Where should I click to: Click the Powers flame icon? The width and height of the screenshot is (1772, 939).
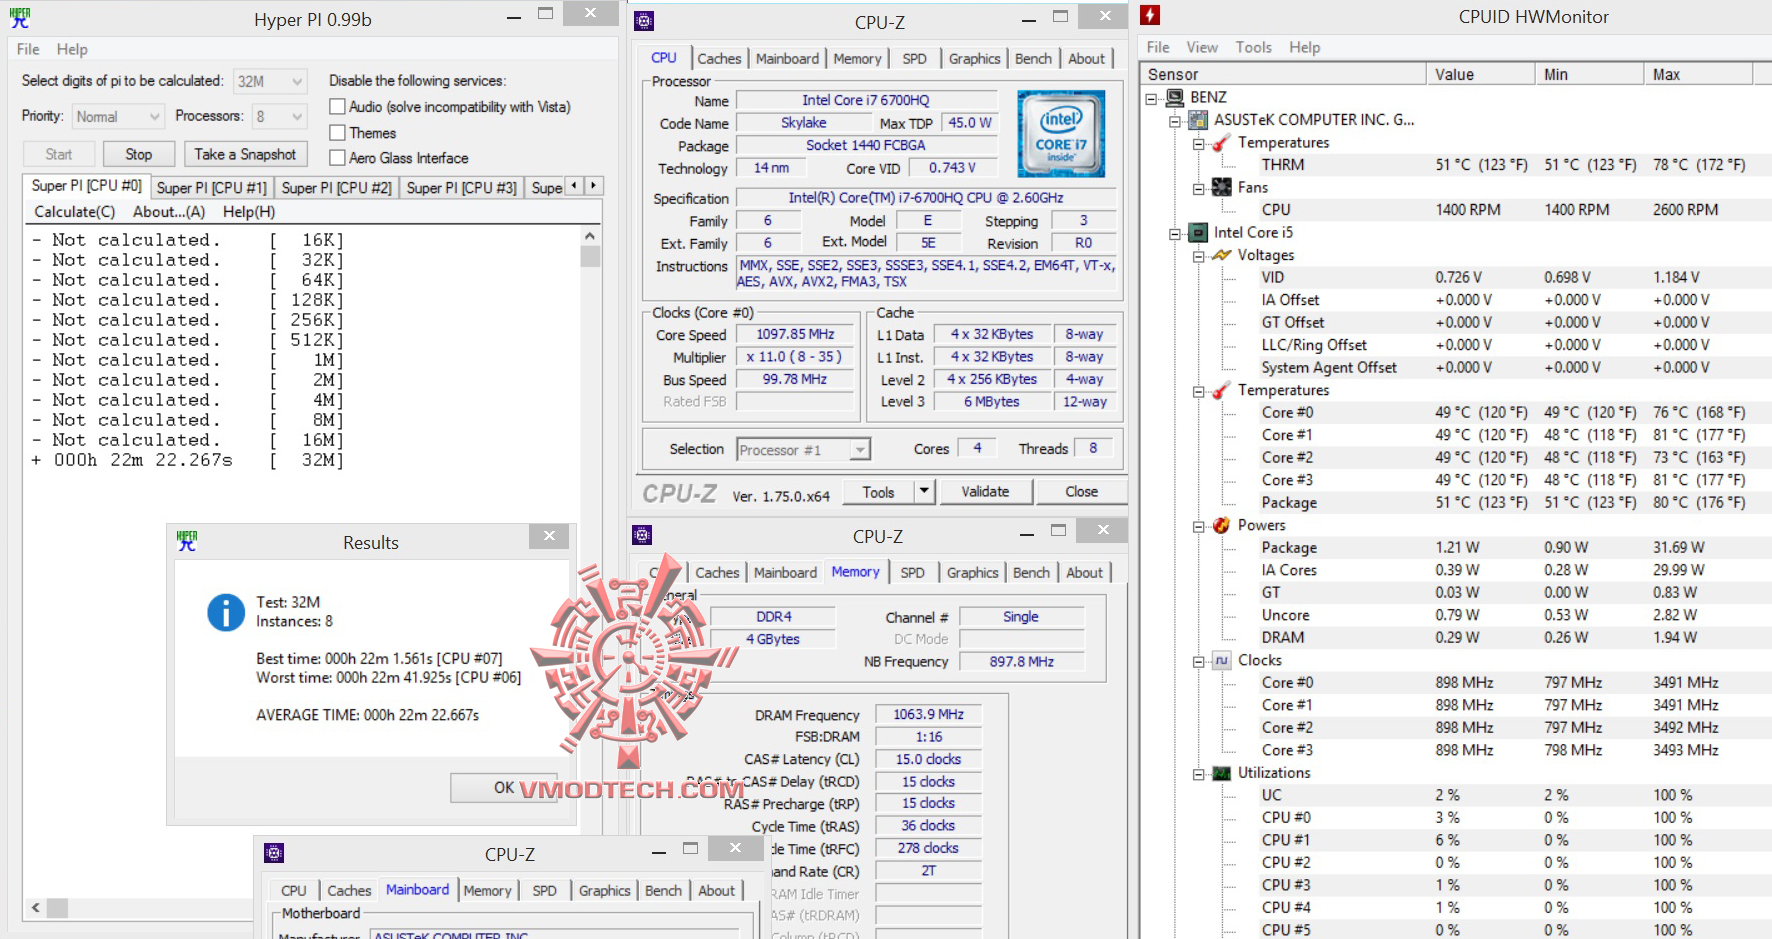1221,525
